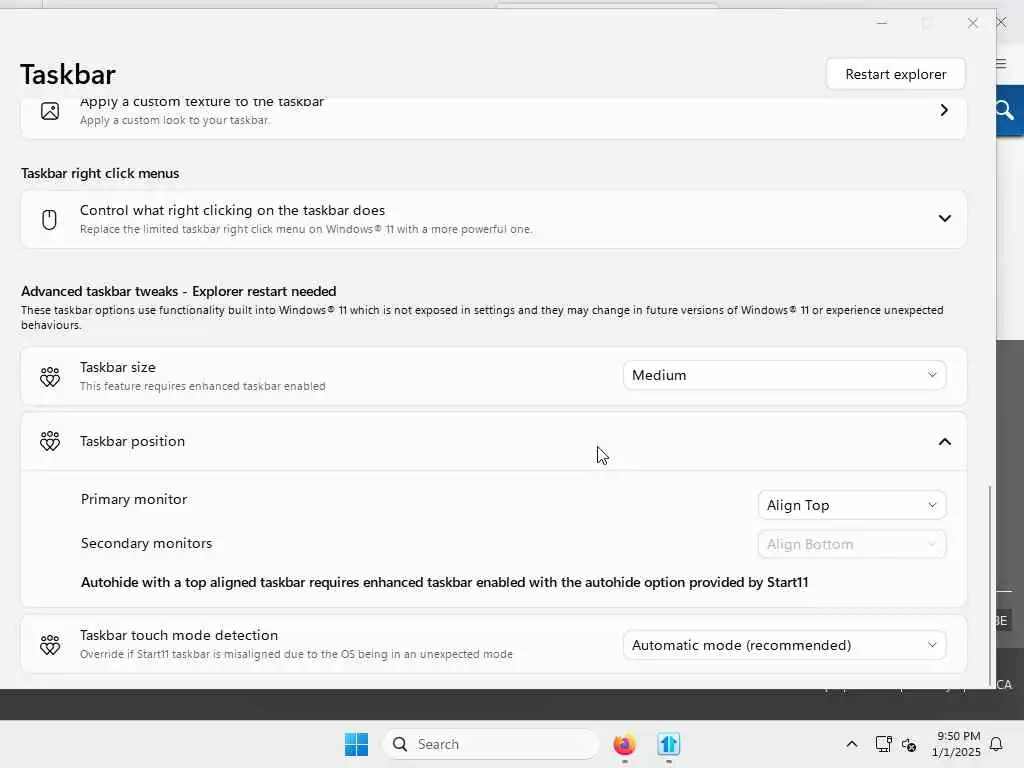1024x768 pixels.
Task: Click the icon next to Taskbar position
Action: point(50,441)
